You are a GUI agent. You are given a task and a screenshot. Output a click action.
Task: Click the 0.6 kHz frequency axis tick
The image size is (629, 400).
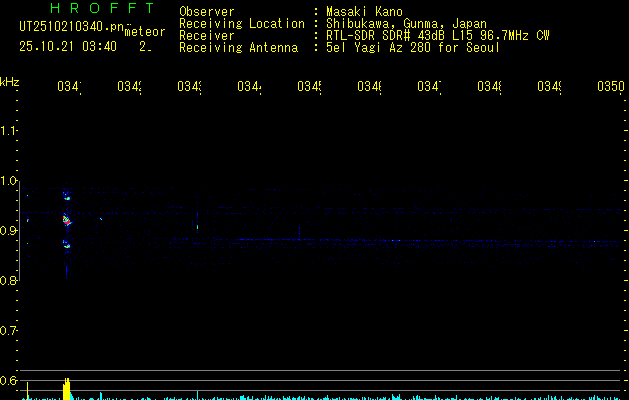(9, 381)
